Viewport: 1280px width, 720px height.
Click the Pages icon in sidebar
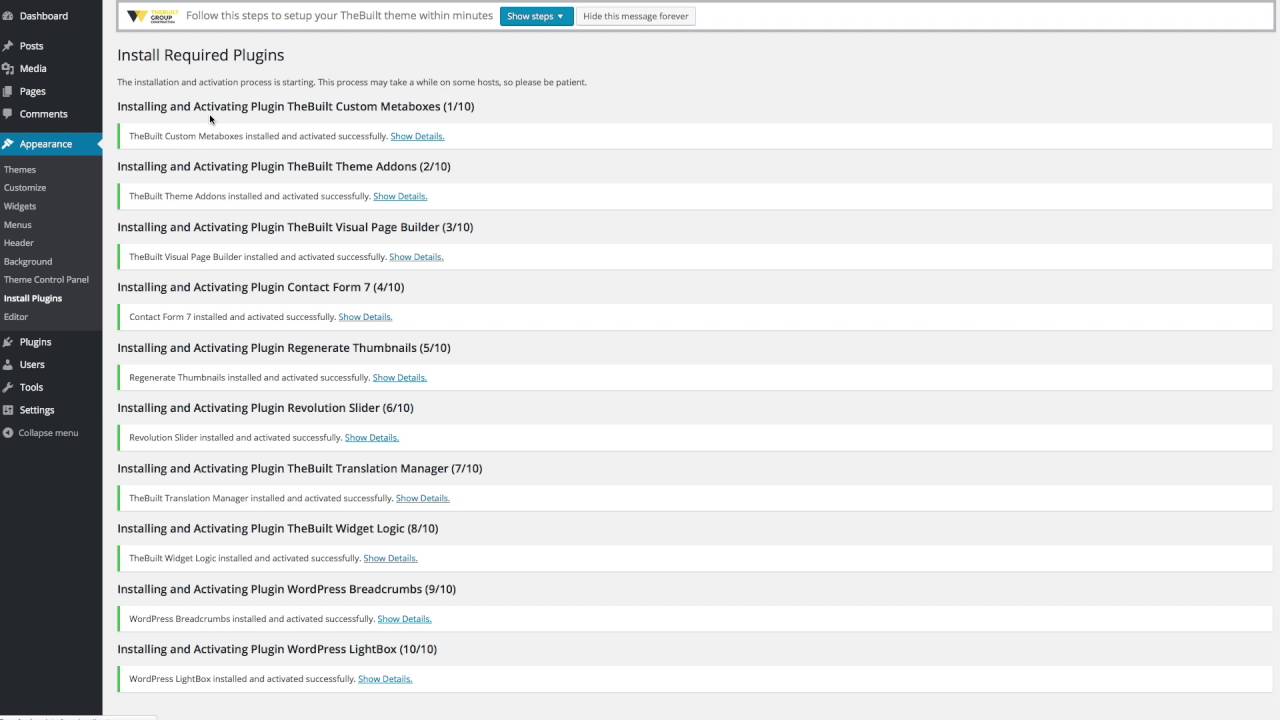click(8, 91)
